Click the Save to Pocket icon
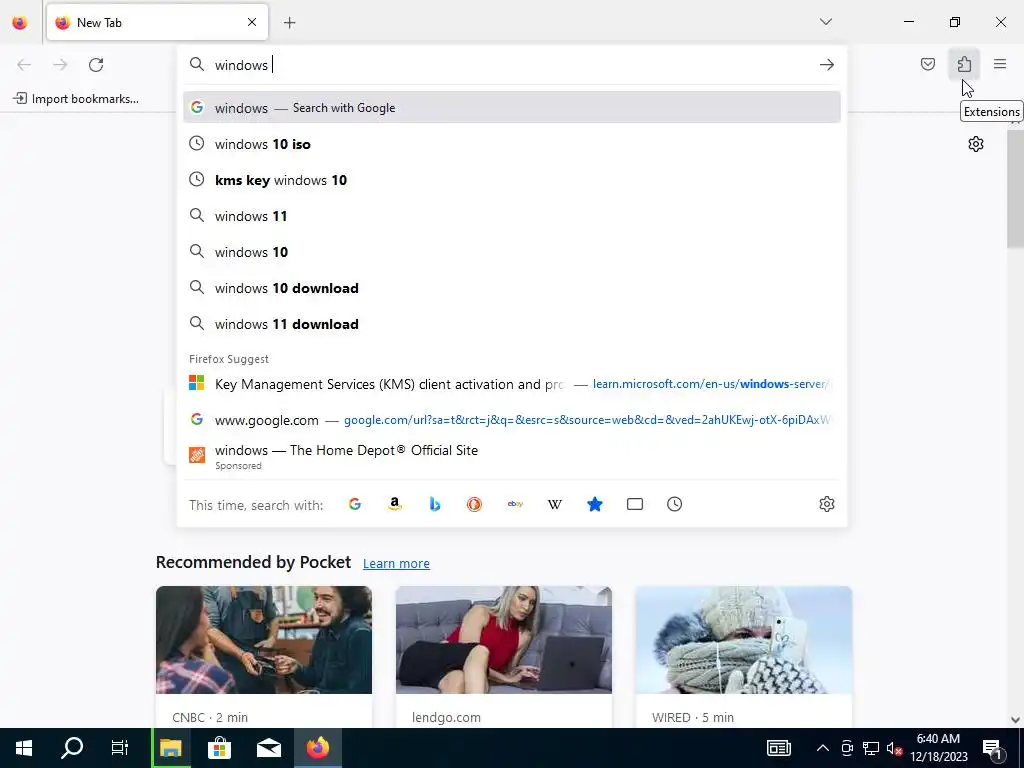Viewport: 1024px width, 768px height. coord(927,64)
